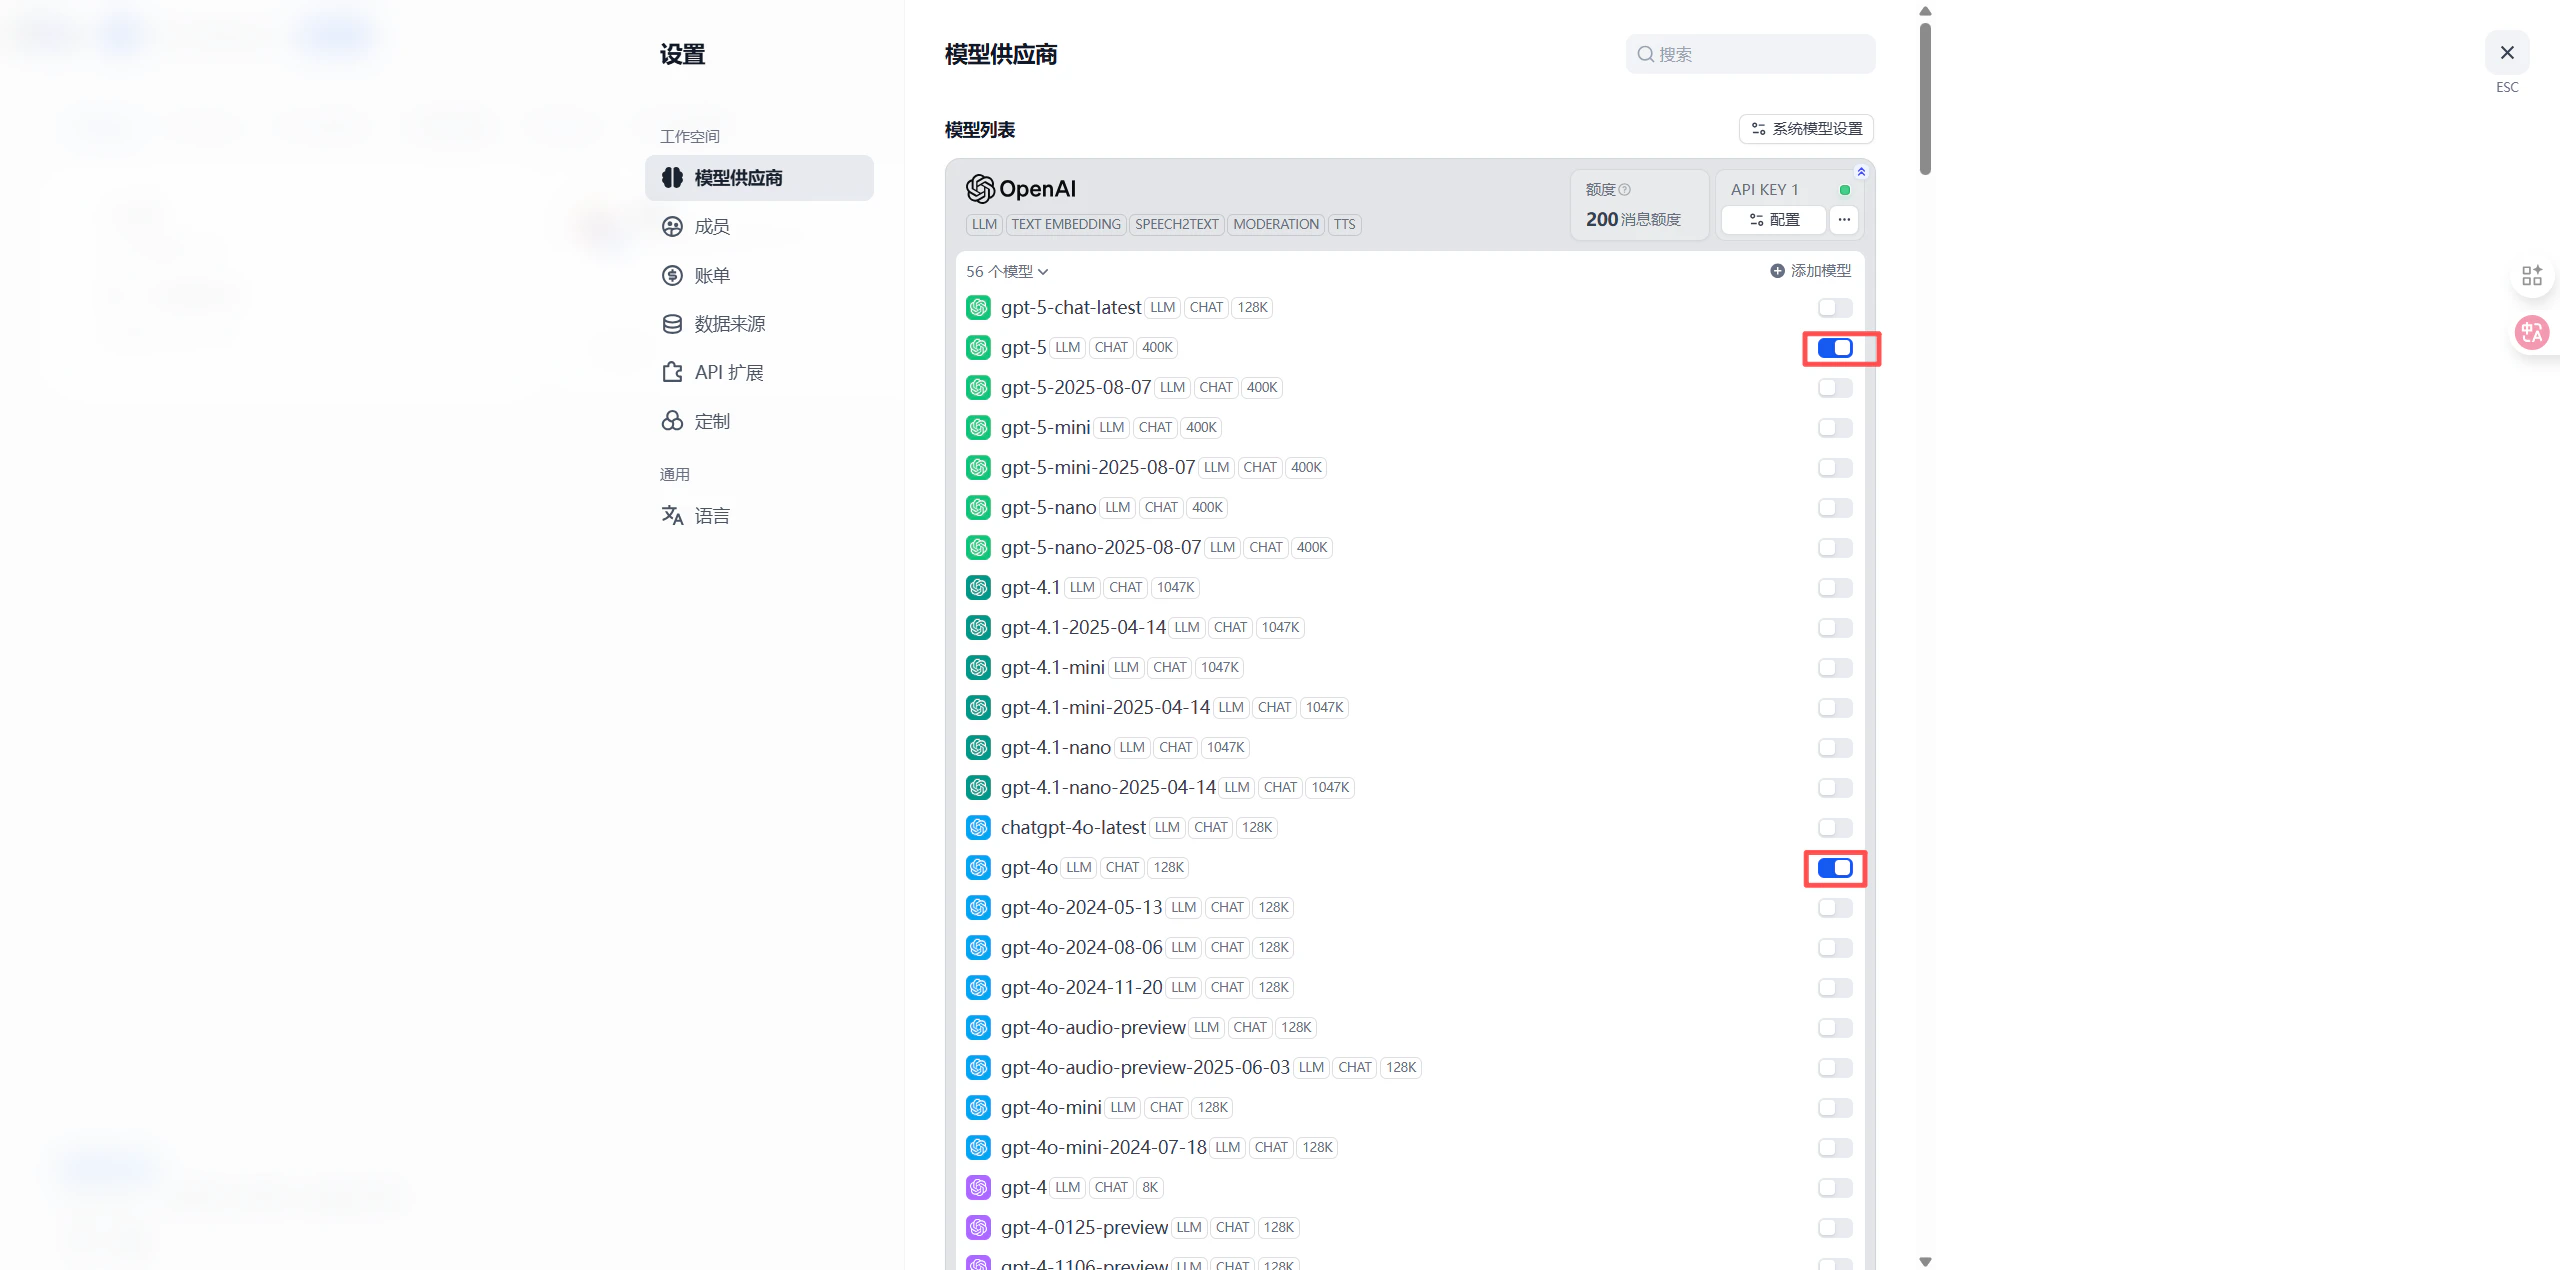Collapse the 56 个模型 list

point(1007,272)
